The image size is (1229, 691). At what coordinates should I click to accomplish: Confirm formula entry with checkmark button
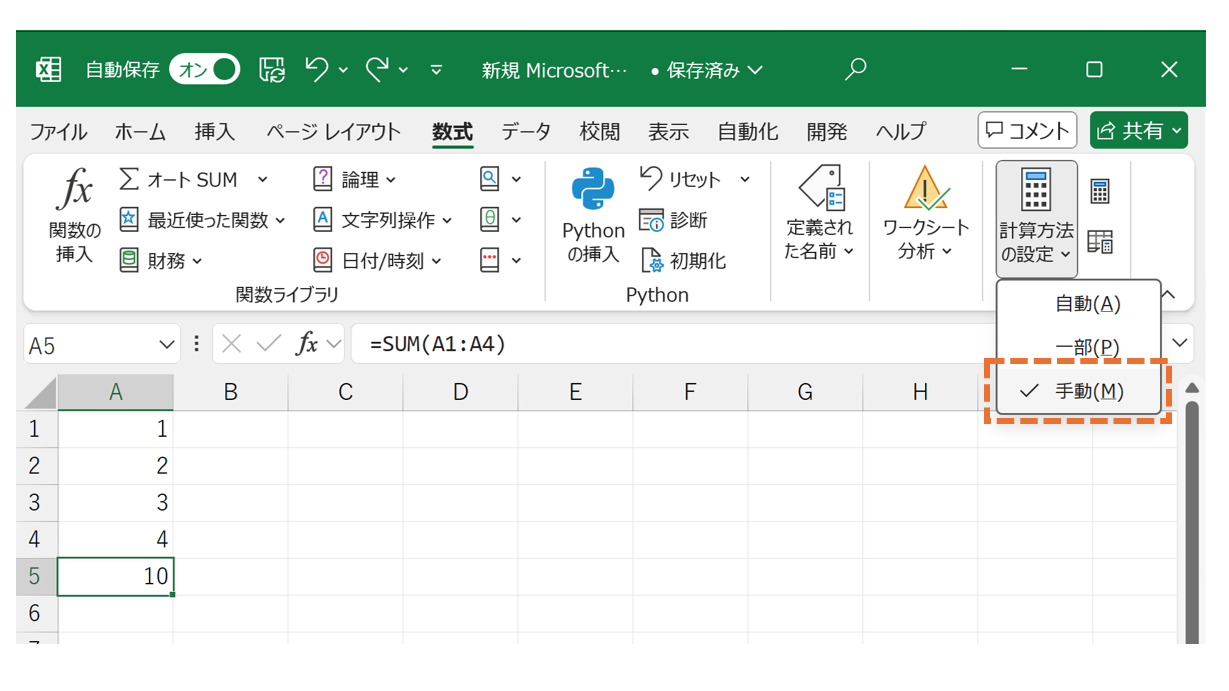point(268,344)
